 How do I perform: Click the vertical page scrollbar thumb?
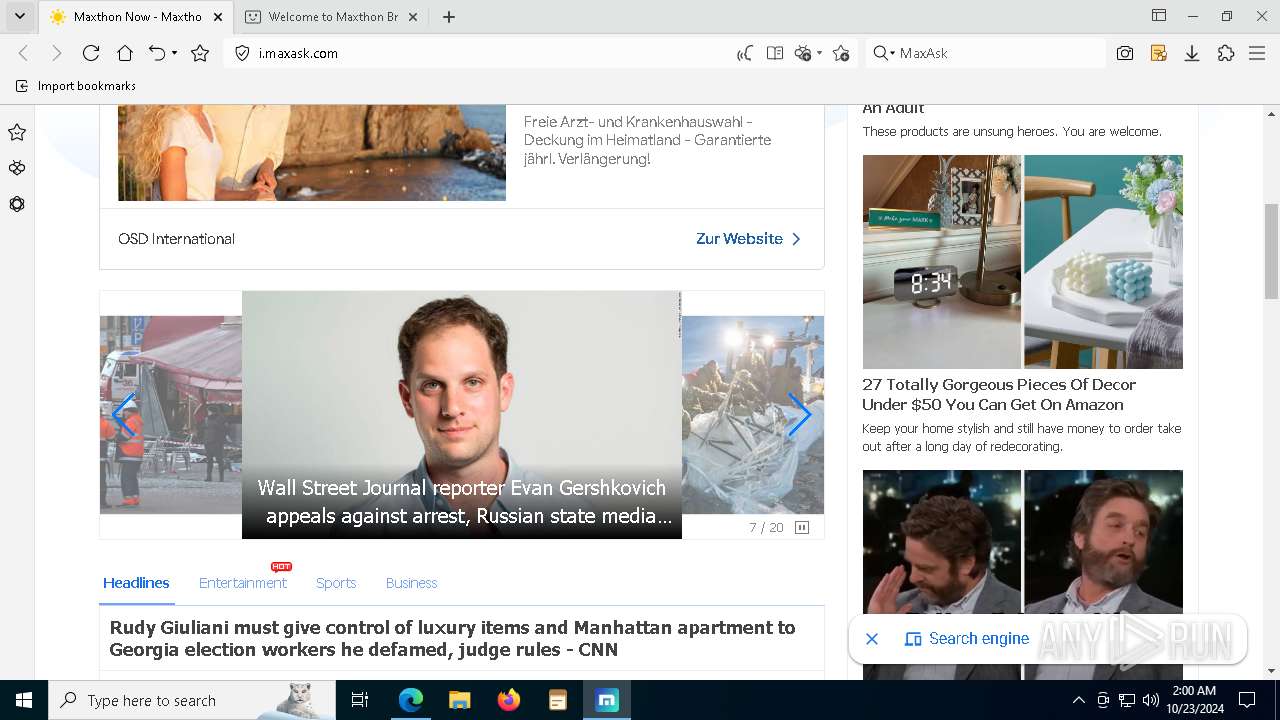click(1271, 250)
